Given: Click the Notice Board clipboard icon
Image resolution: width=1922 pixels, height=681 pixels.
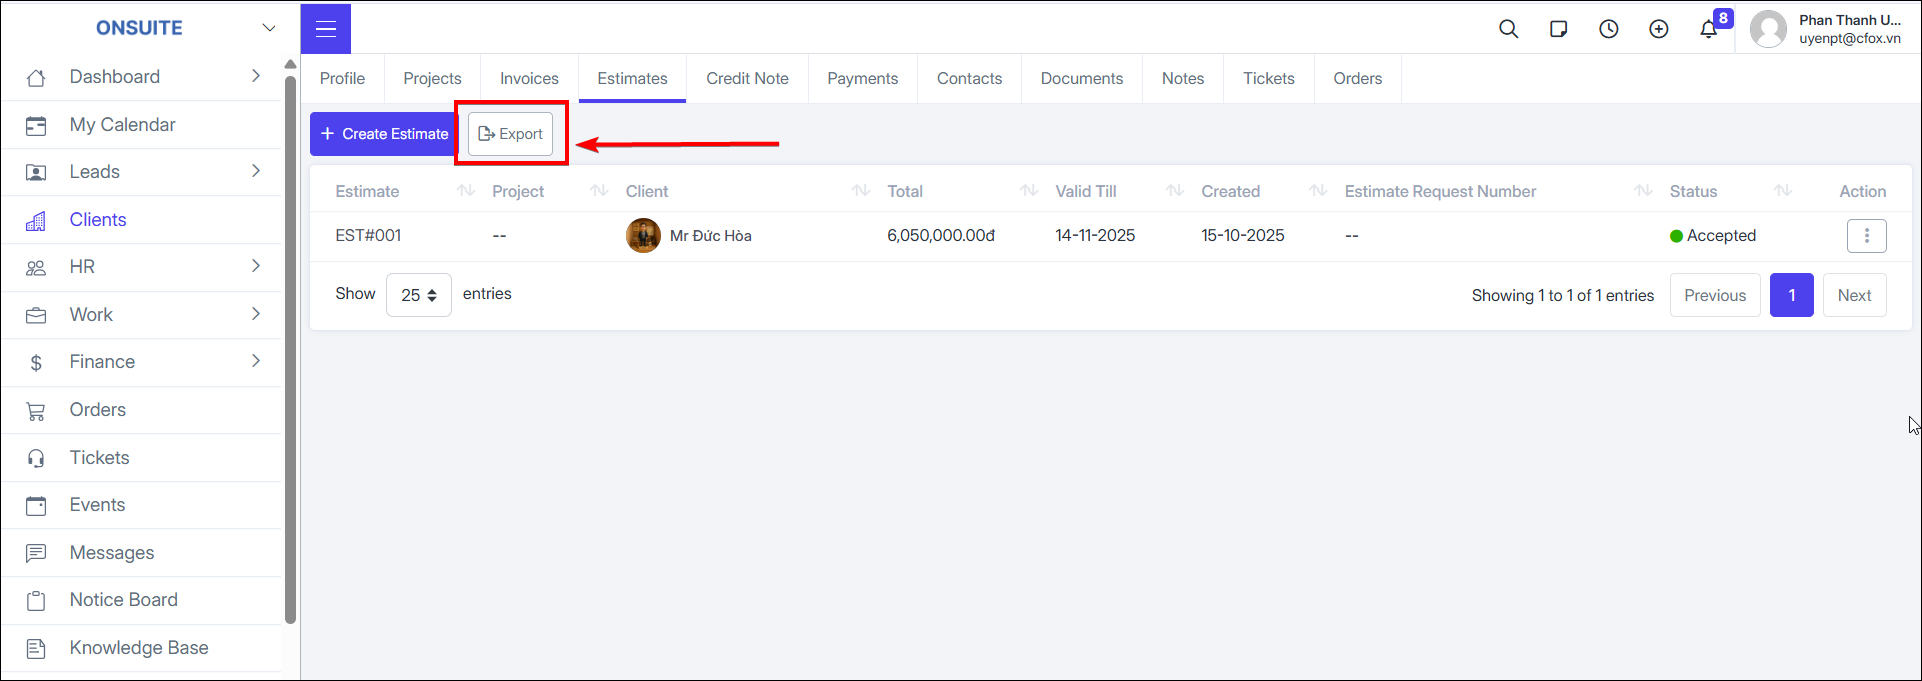Looking at the screenshot, I should click(x=36, y=600).
